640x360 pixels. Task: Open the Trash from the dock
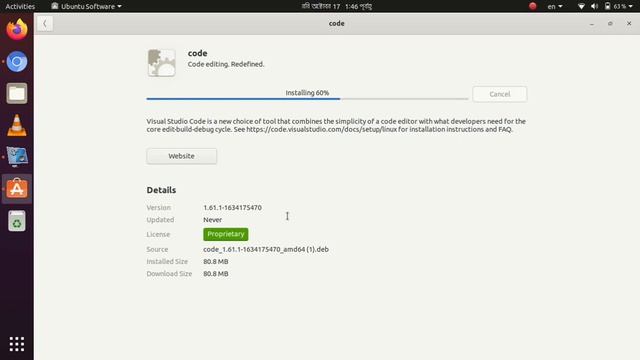point(17,221)
